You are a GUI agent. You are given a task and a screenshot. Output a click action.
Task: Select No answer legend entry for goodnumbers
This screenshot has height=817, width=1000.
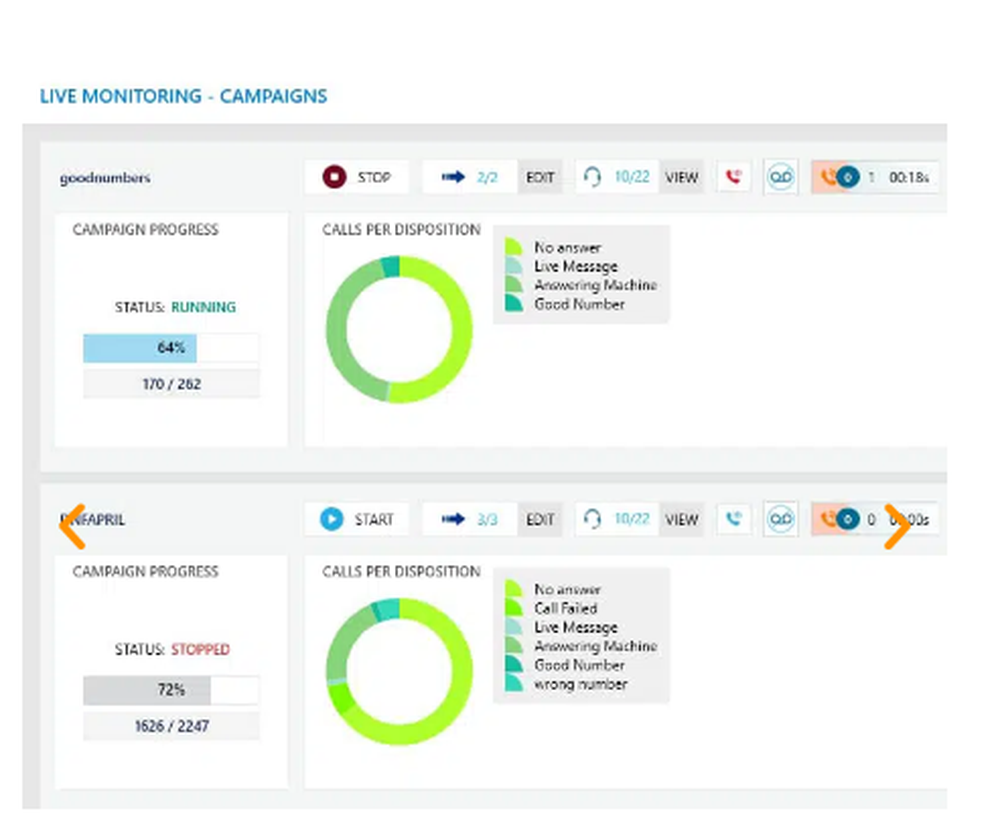[568, 247]
